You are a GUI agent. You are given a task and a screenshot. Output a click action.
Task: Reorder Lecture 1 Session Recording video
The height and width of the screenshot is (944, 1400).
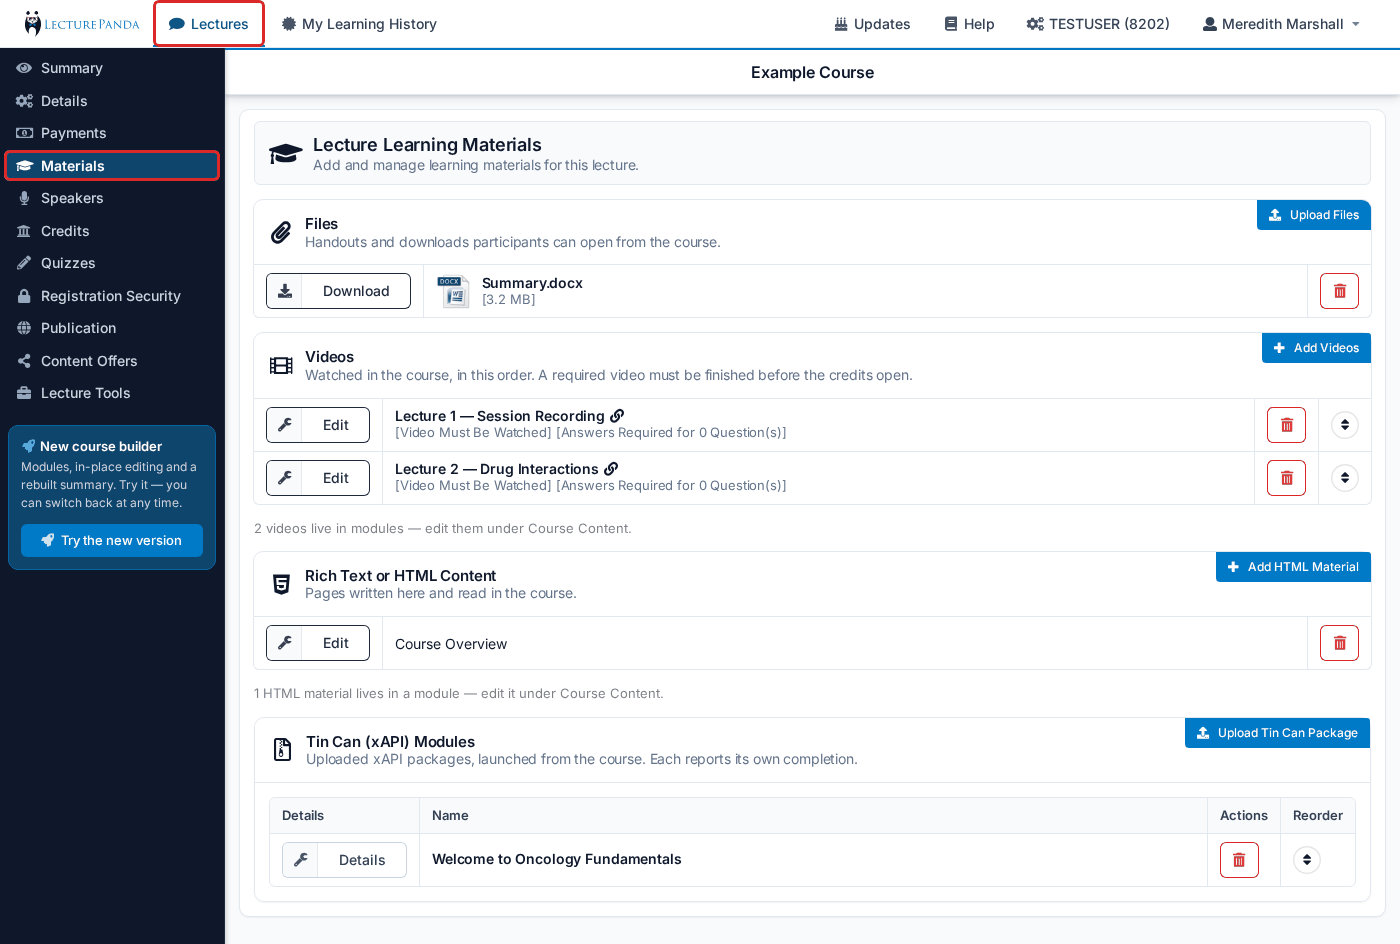[1345, 425]
